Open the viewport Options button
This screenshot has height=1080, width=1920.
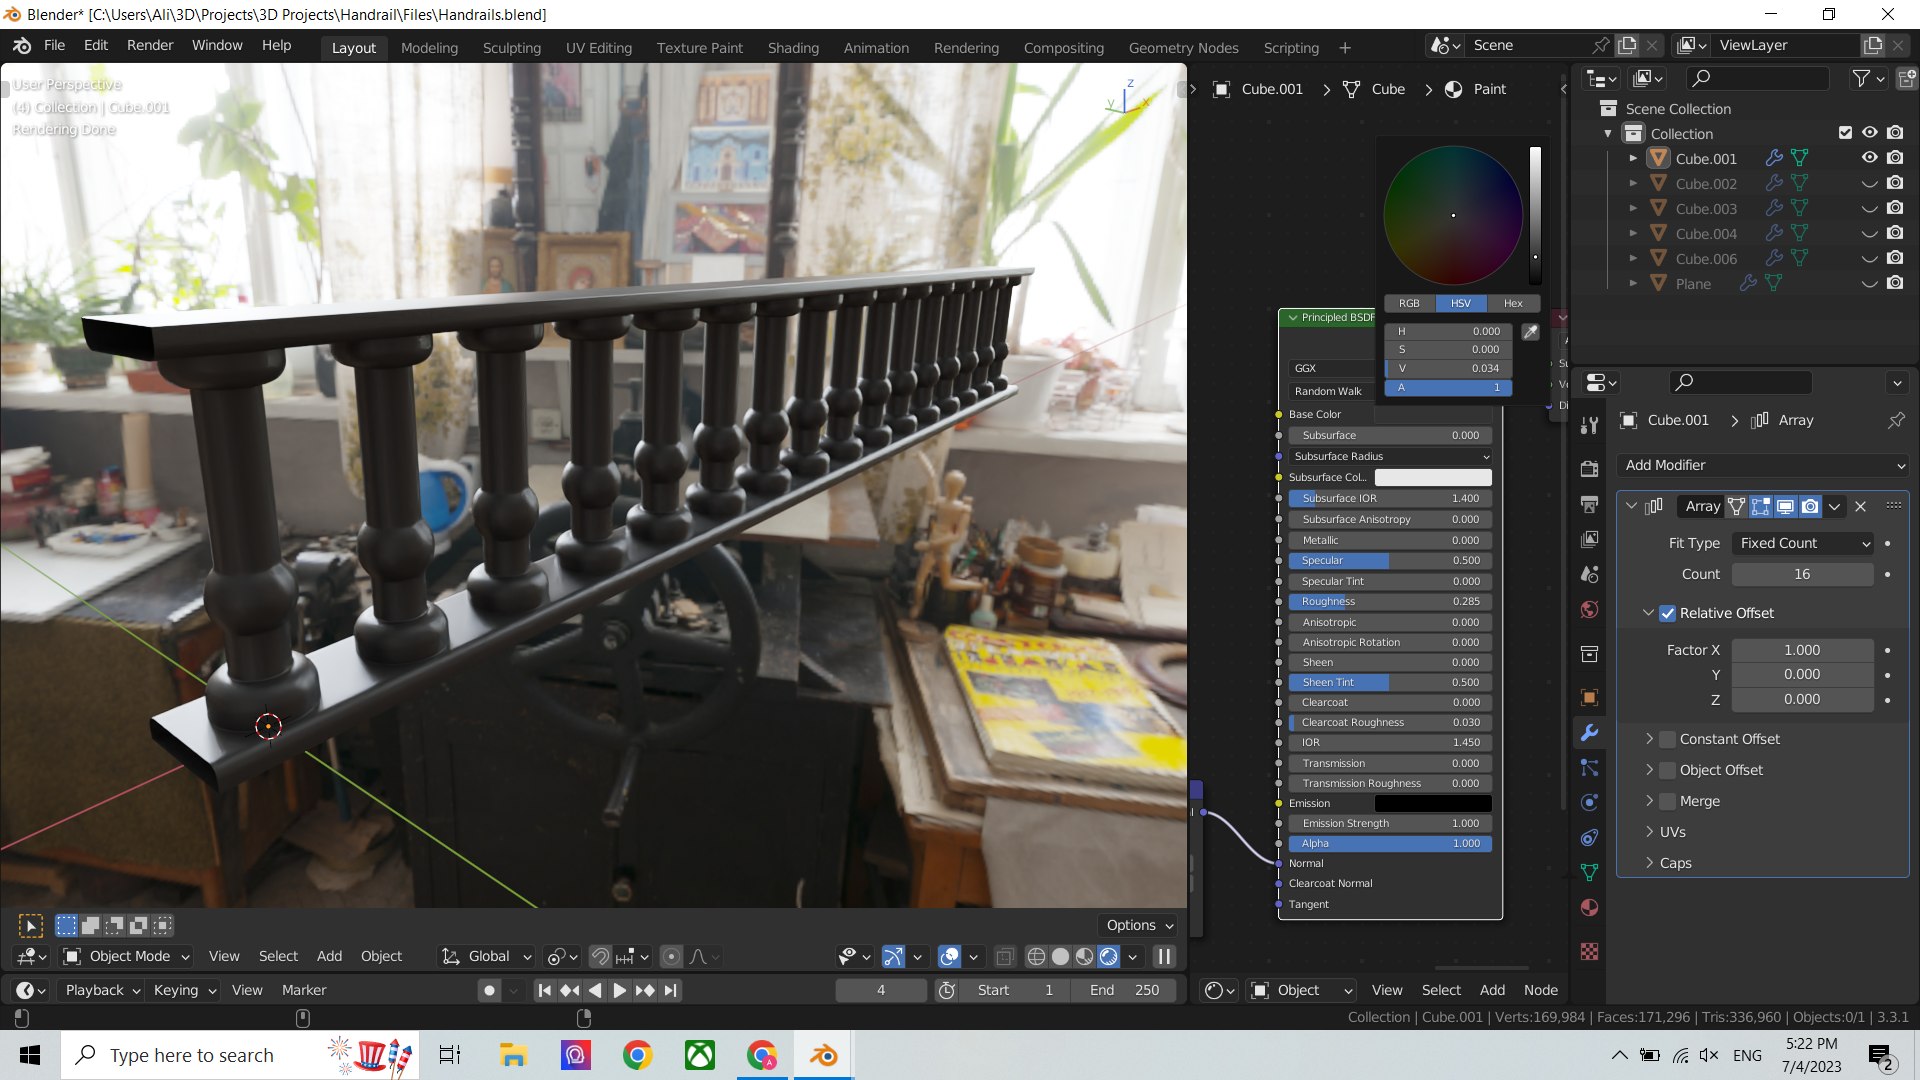point(1139,925)
